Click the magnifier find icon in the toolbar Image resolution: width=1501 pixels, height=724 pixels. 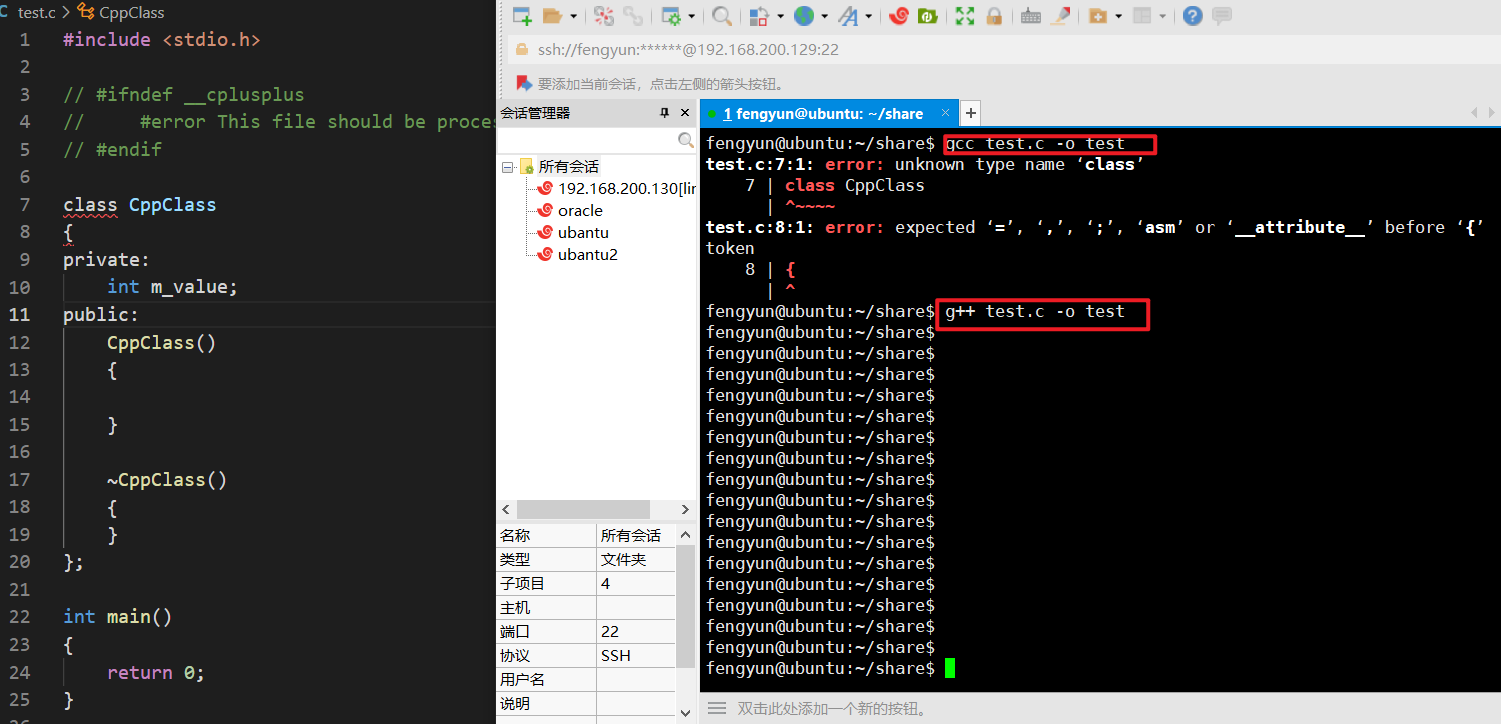tap(720, 16)
